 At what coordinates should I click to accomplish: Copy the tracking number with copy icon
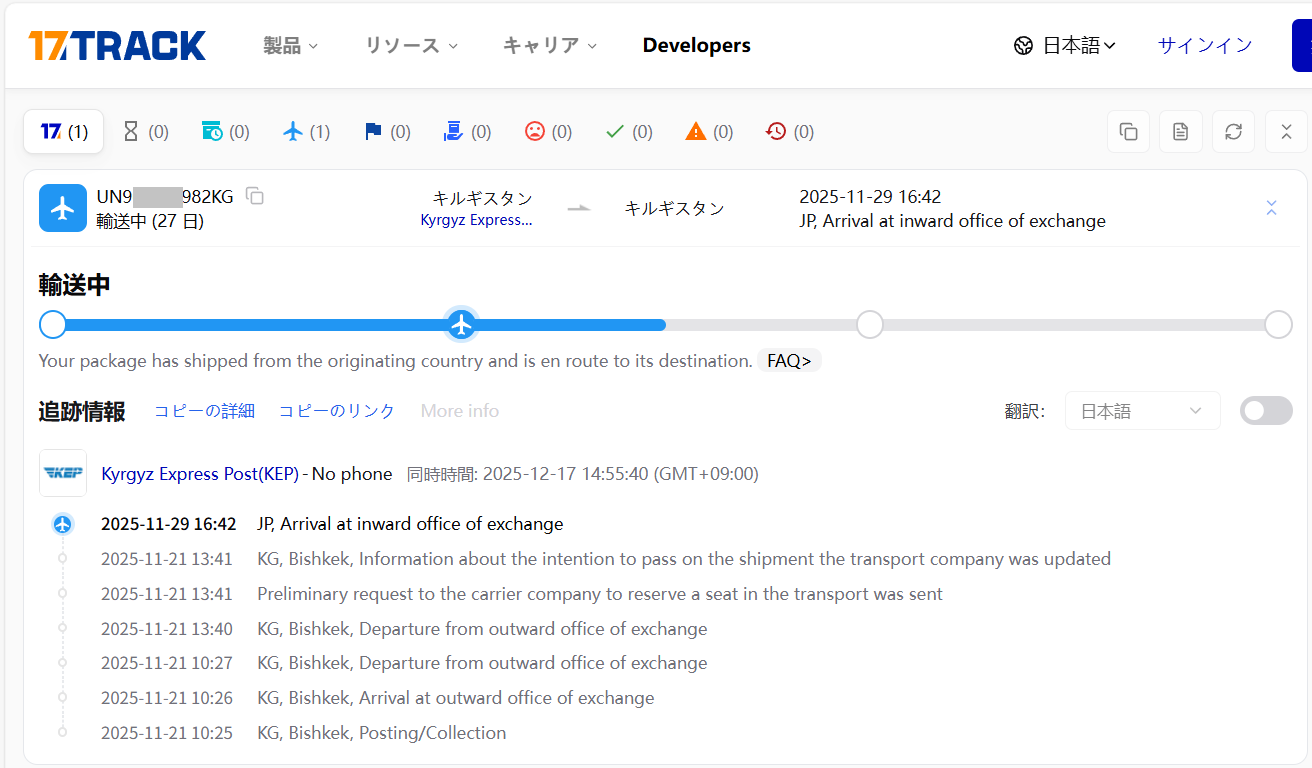[x=255, y=196]
